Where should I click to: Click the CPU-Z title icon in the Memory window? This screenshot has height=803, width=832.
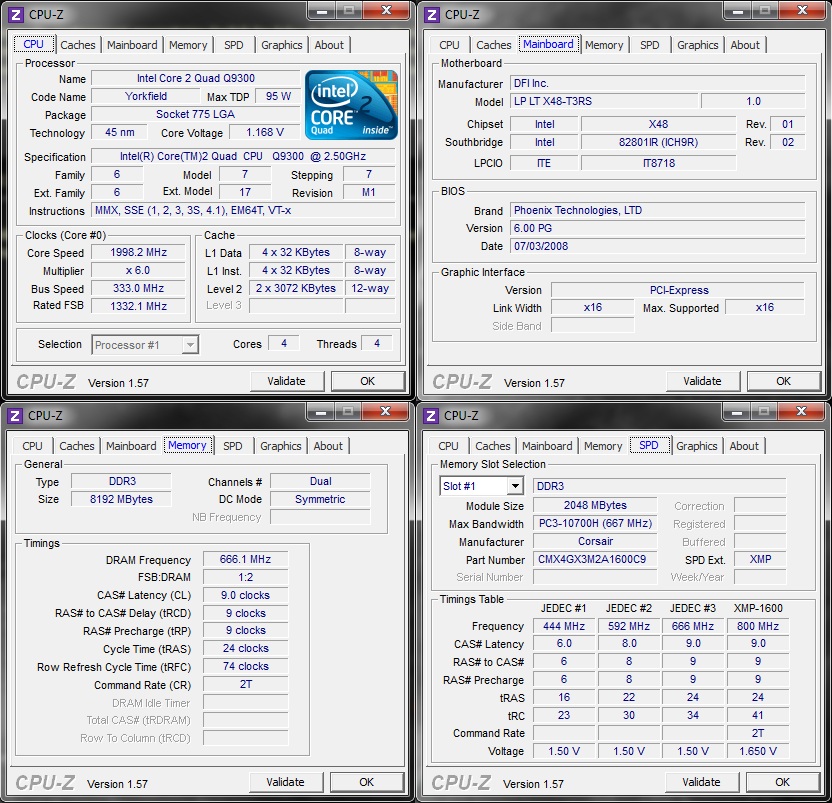coord(15,416)
